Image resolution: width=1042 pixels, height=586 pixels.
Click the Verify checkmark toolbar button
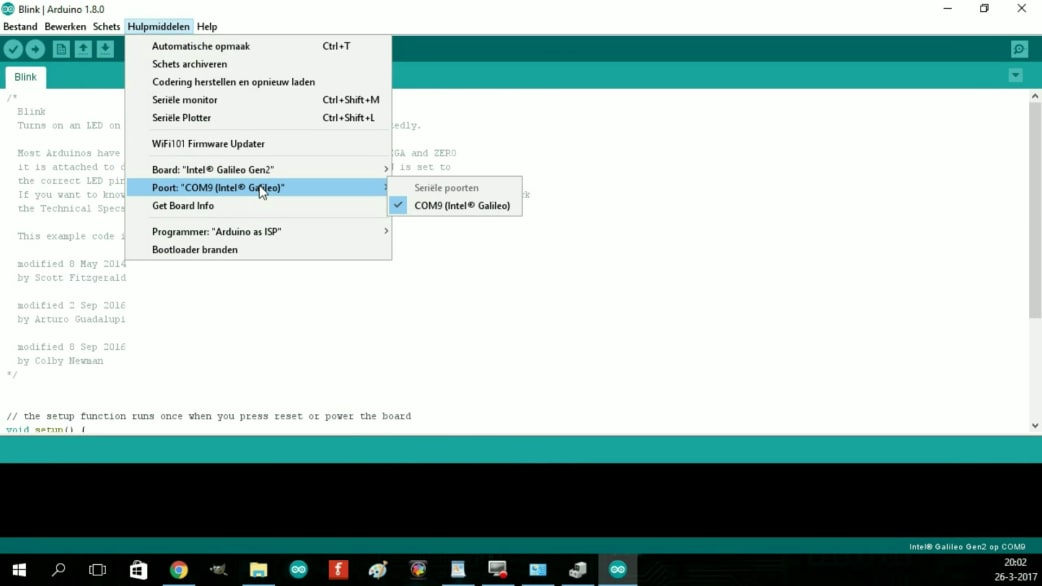[13, 49]
